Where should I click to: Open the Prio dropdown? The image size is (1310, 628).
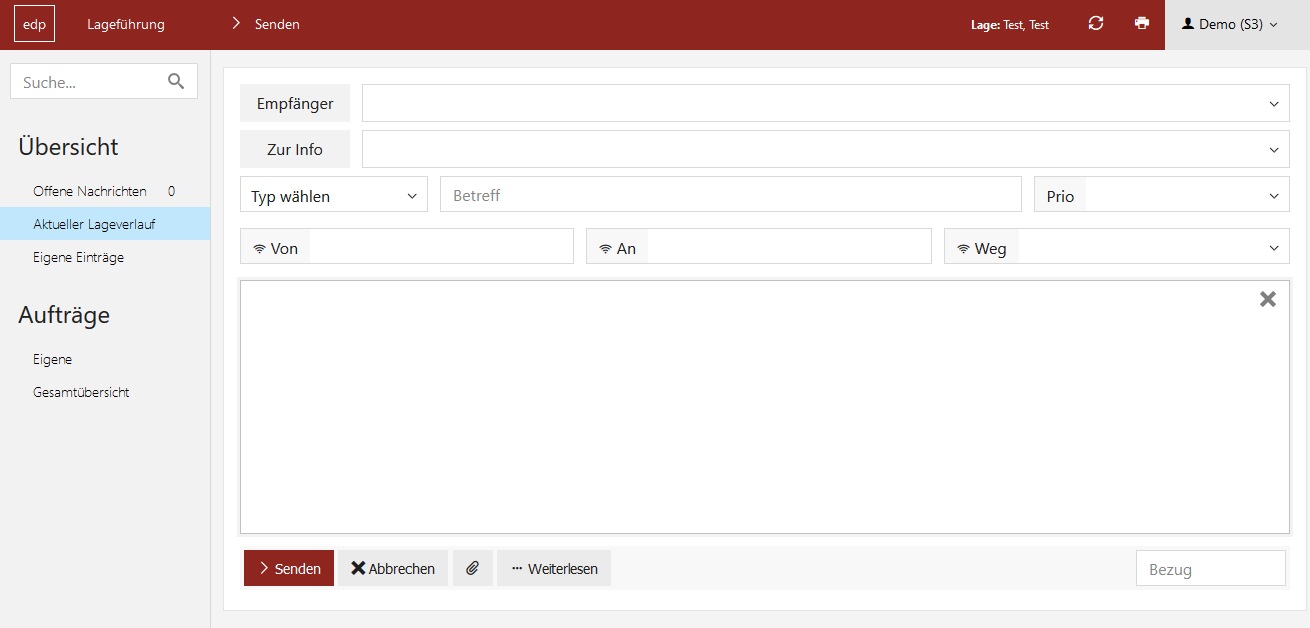click(1162, 195)
